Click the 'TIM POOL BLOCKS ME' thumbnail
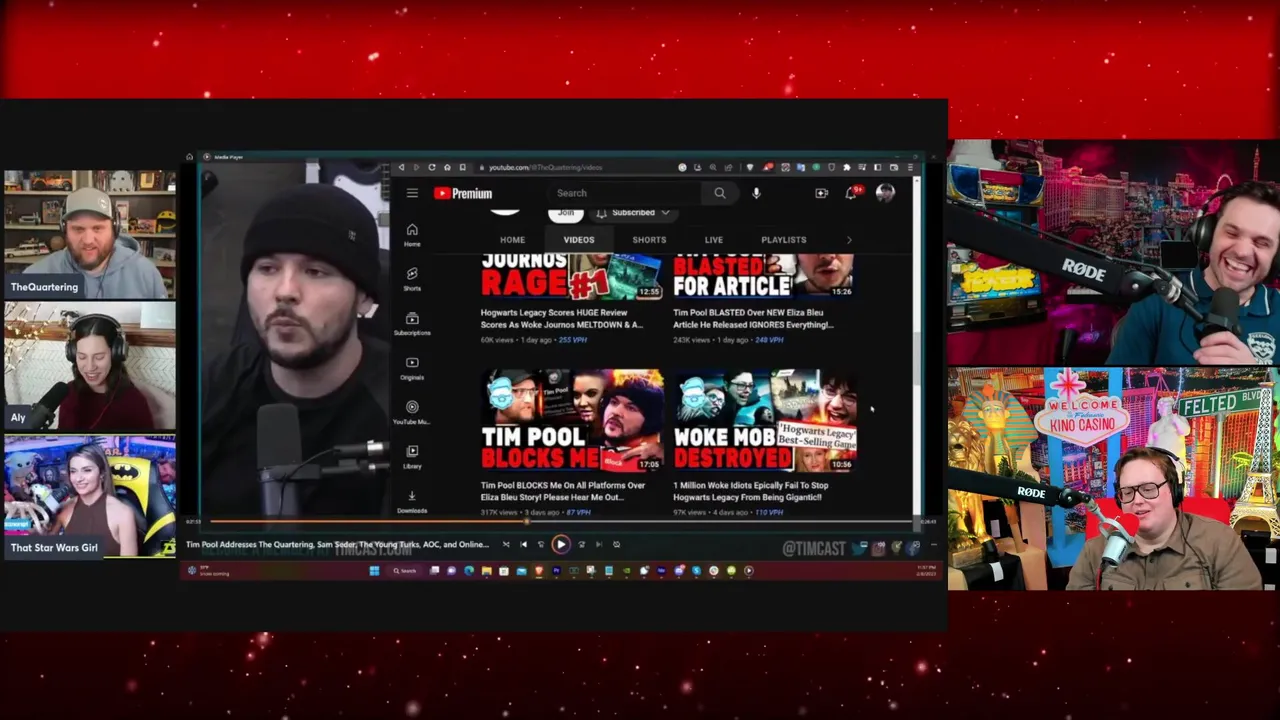Screen dimensions: 1280x720 (x=571, y=420)
